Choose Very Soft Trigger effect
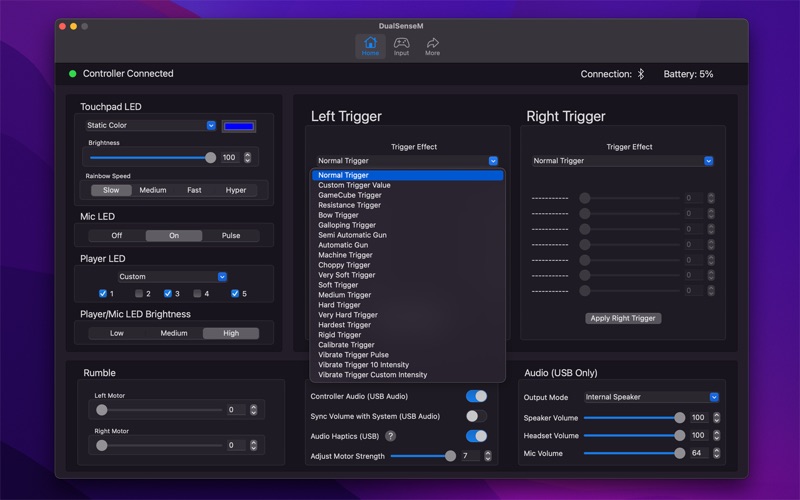Viewport: 800px width, 500px height. (408, 274)
